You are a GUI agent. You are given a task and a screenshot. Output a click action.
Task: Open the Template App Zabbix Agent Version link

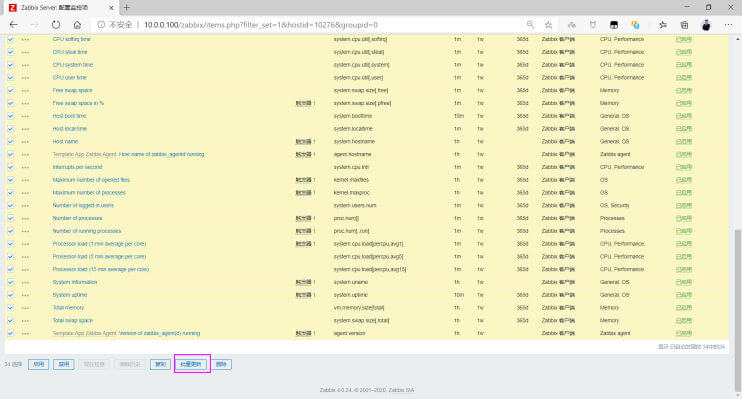159,333
